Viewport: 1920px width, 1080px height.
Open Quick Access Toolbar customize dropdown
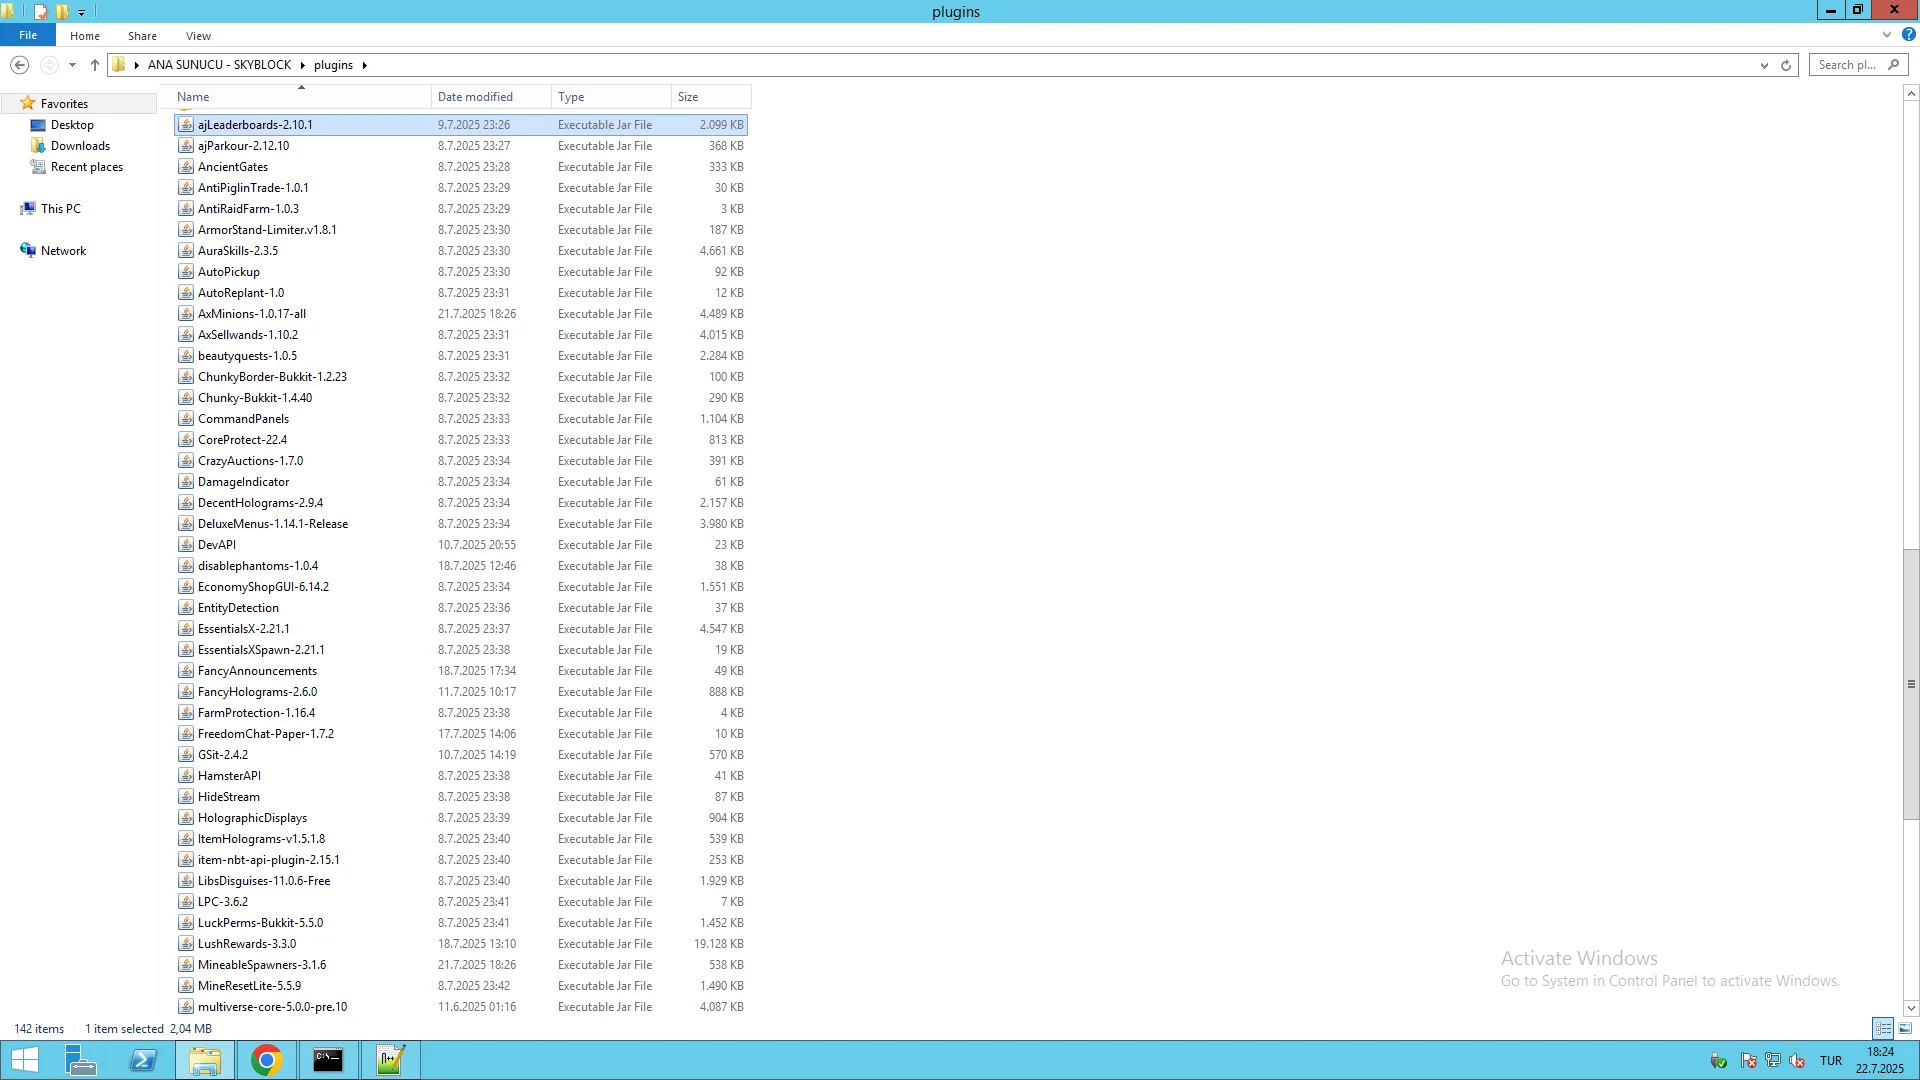point(82,12)
